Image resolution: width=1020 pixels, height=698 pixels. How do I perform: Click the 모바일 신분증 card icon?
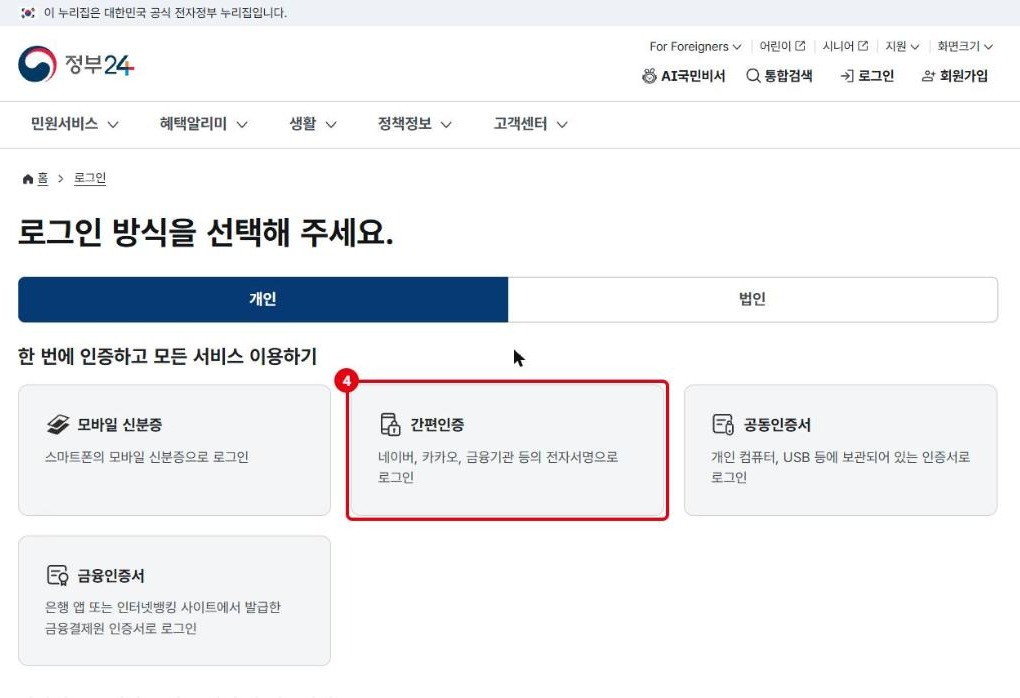pyautogui.click(x=58, y=424)
